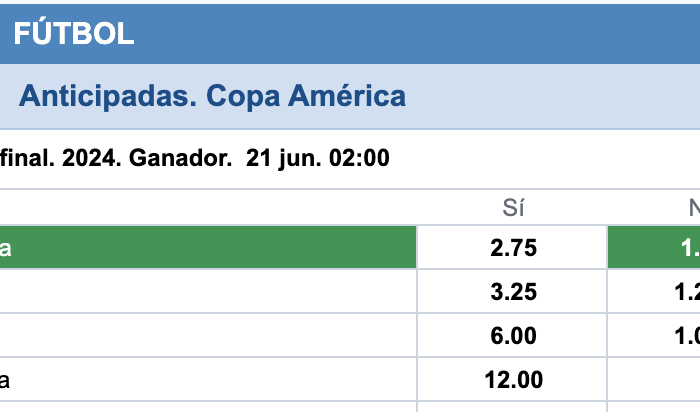This screenshot has width=700, height=412.
Task: Click the team cell in the 6.00 row
Action: [x=208, y=335]
